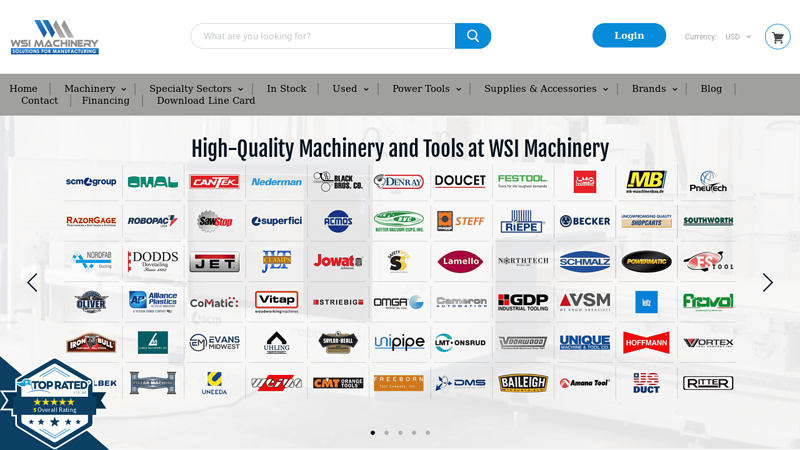Click the search magnifier button
The image size is (800, 450).
[x=473, y=36]
